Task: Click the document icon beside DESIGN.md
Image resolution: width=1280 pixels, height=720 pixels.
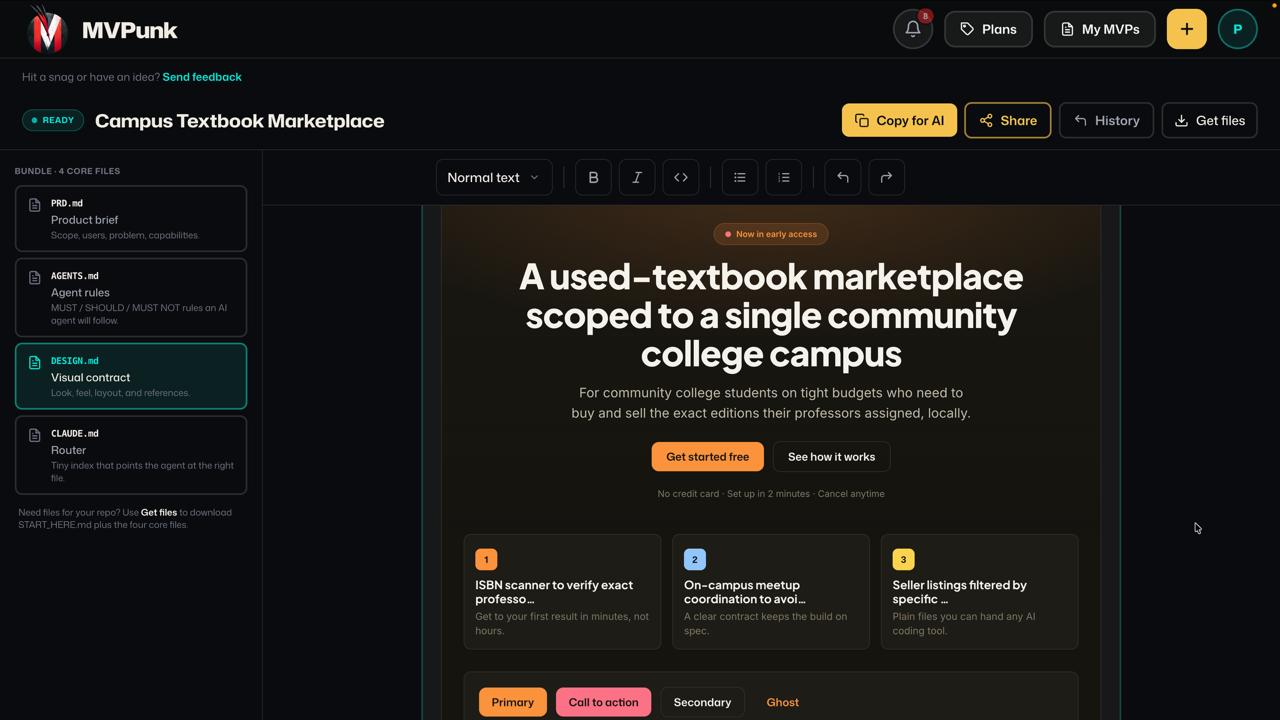Action: [34, 362]
